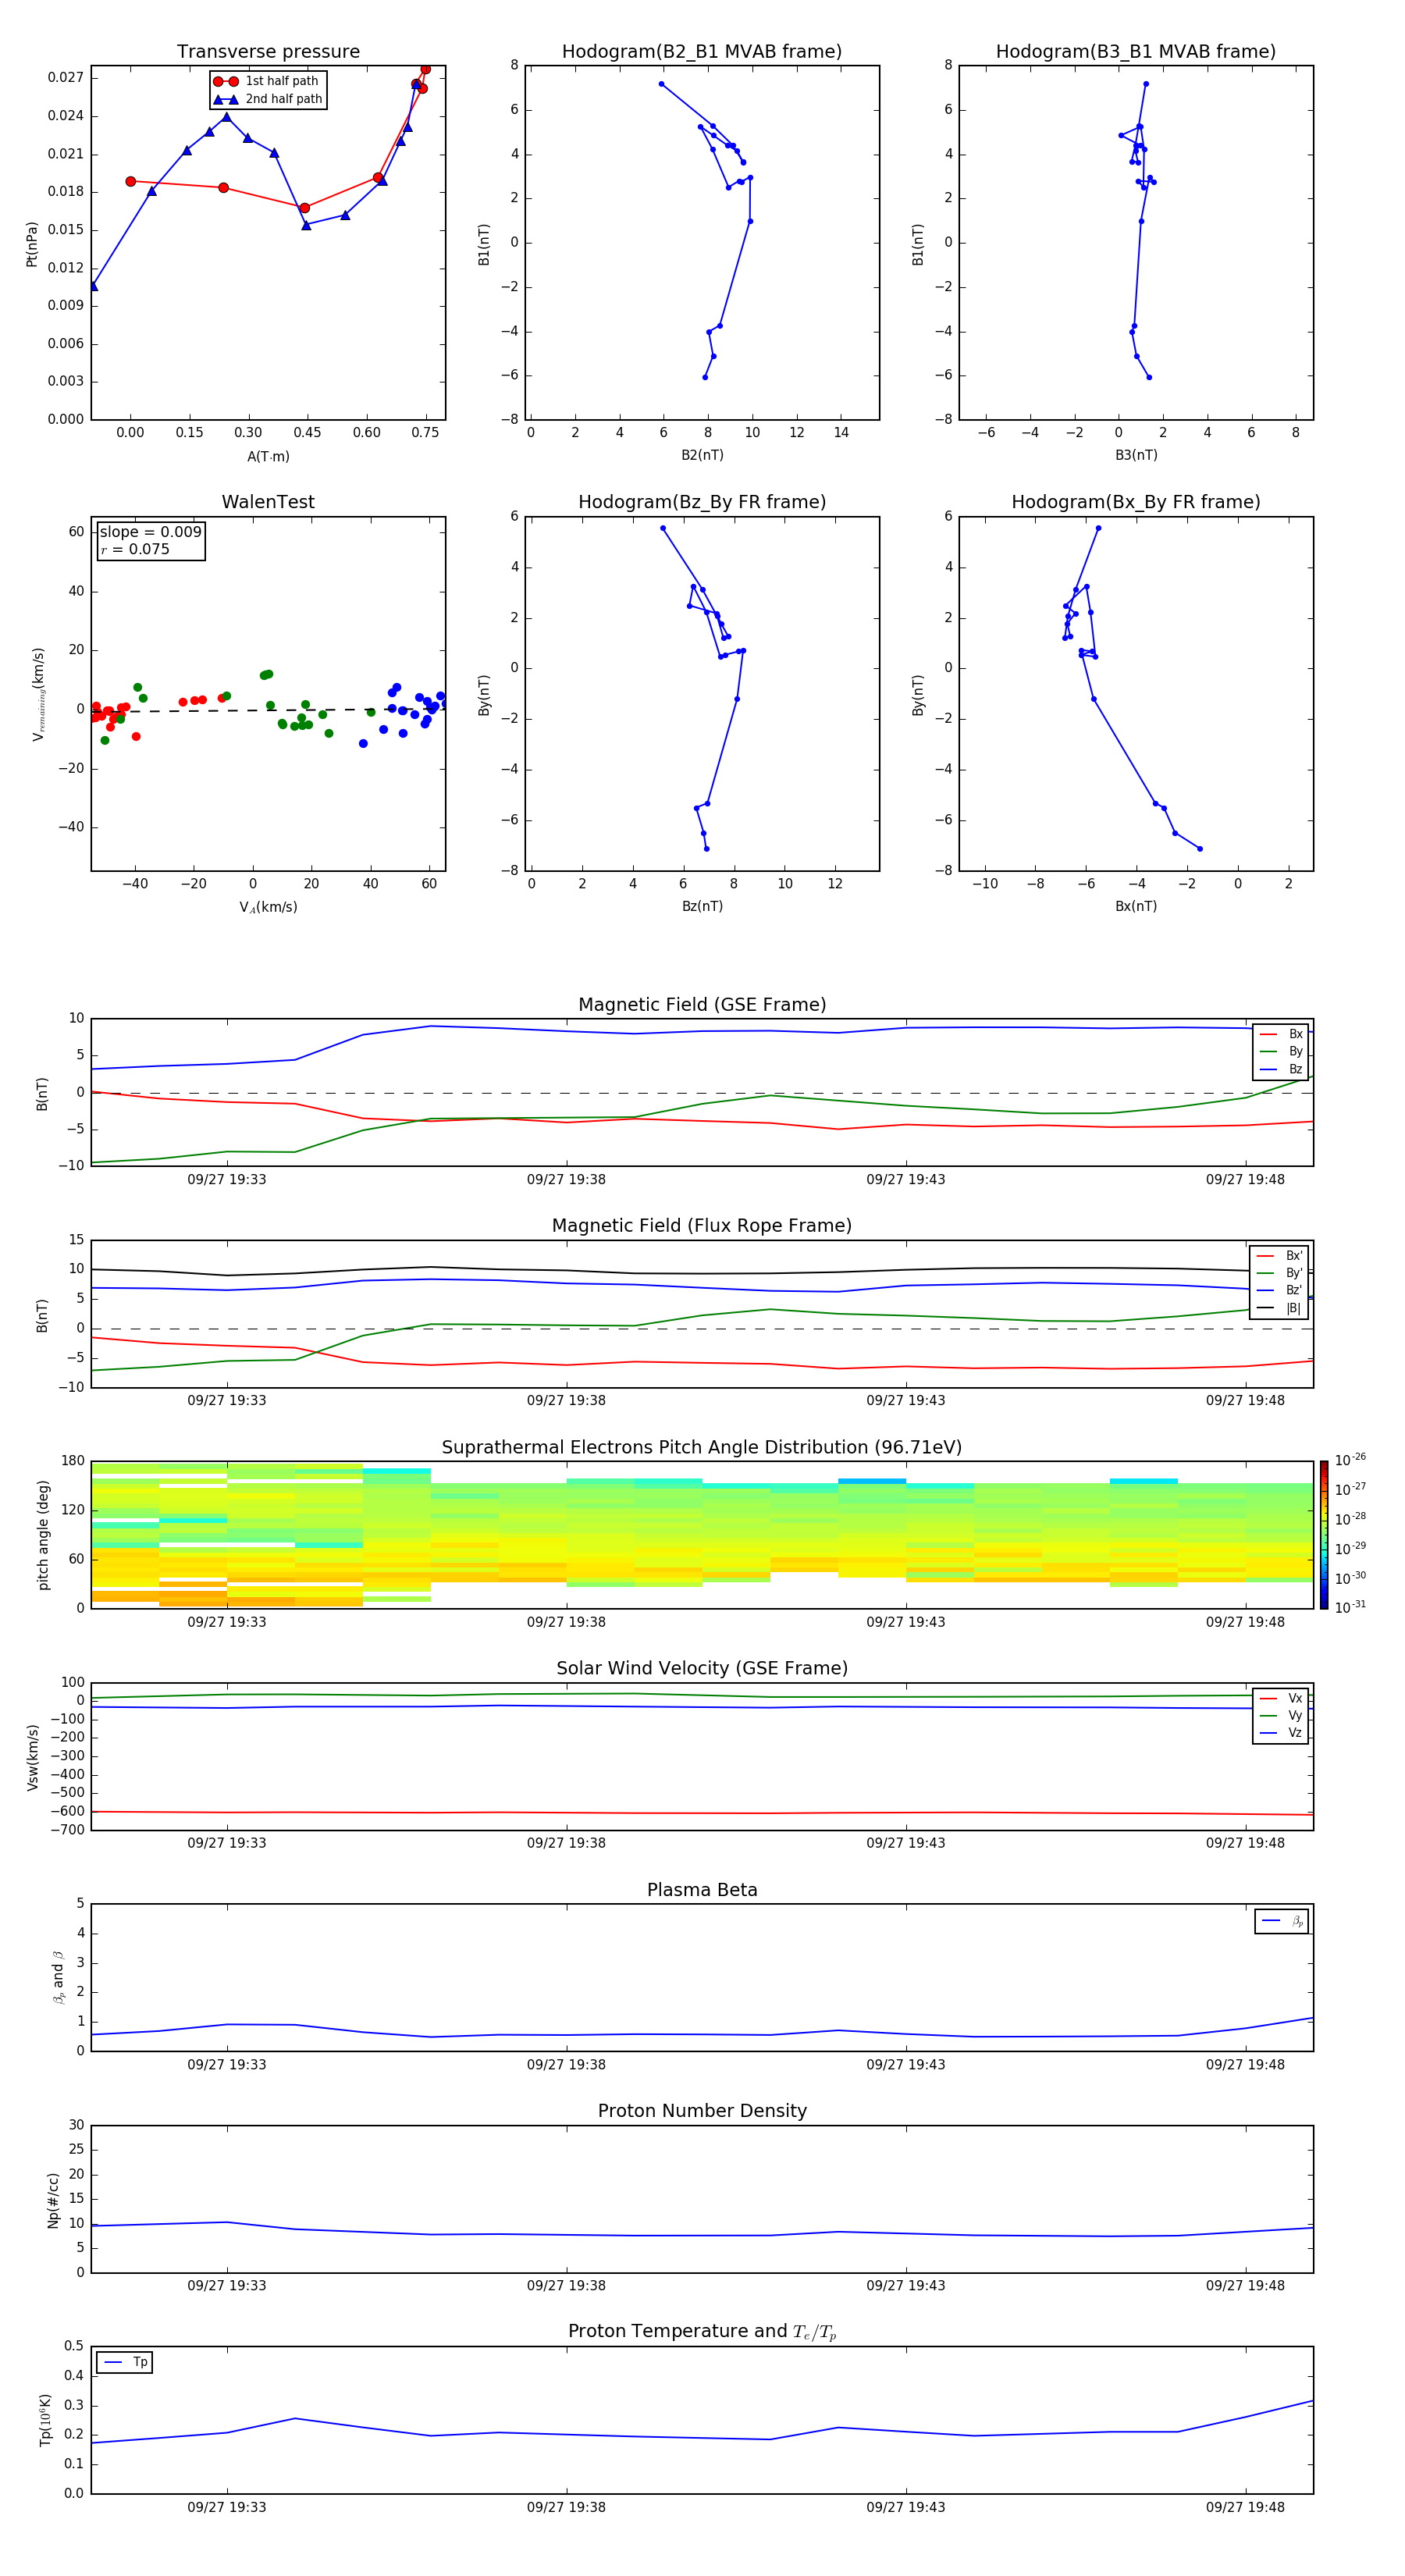Click "Vy" in the solar wind legend
This screenshot has height=2576, width=1405.
[x=1295, y=1716]
